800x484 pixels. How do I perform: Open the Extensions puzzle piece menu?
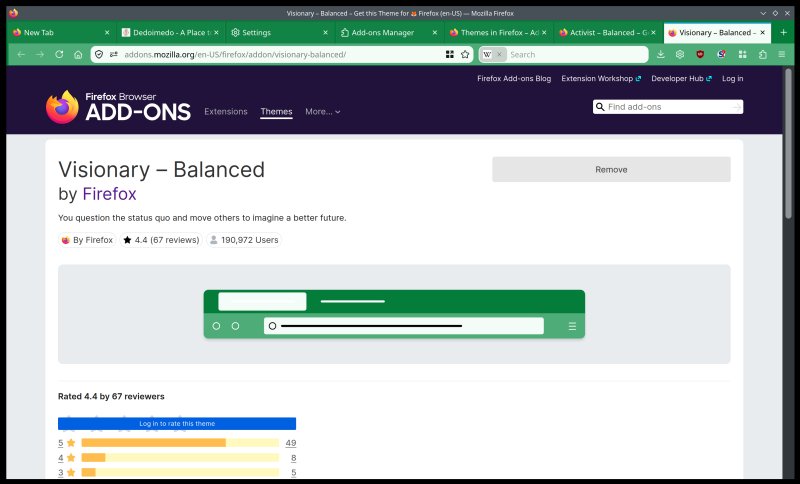[x=763, y=55]
